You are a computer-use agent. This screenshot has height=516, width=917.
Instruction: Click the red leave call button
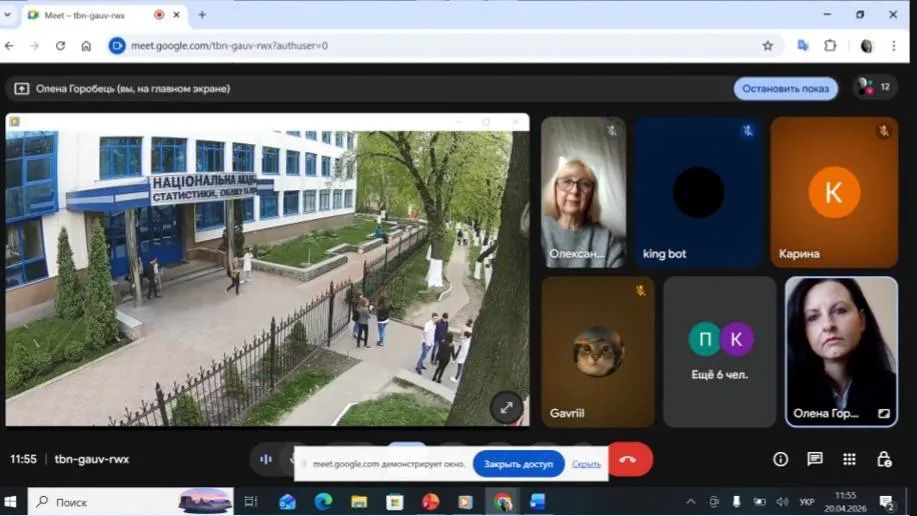(x=628, y=459)
